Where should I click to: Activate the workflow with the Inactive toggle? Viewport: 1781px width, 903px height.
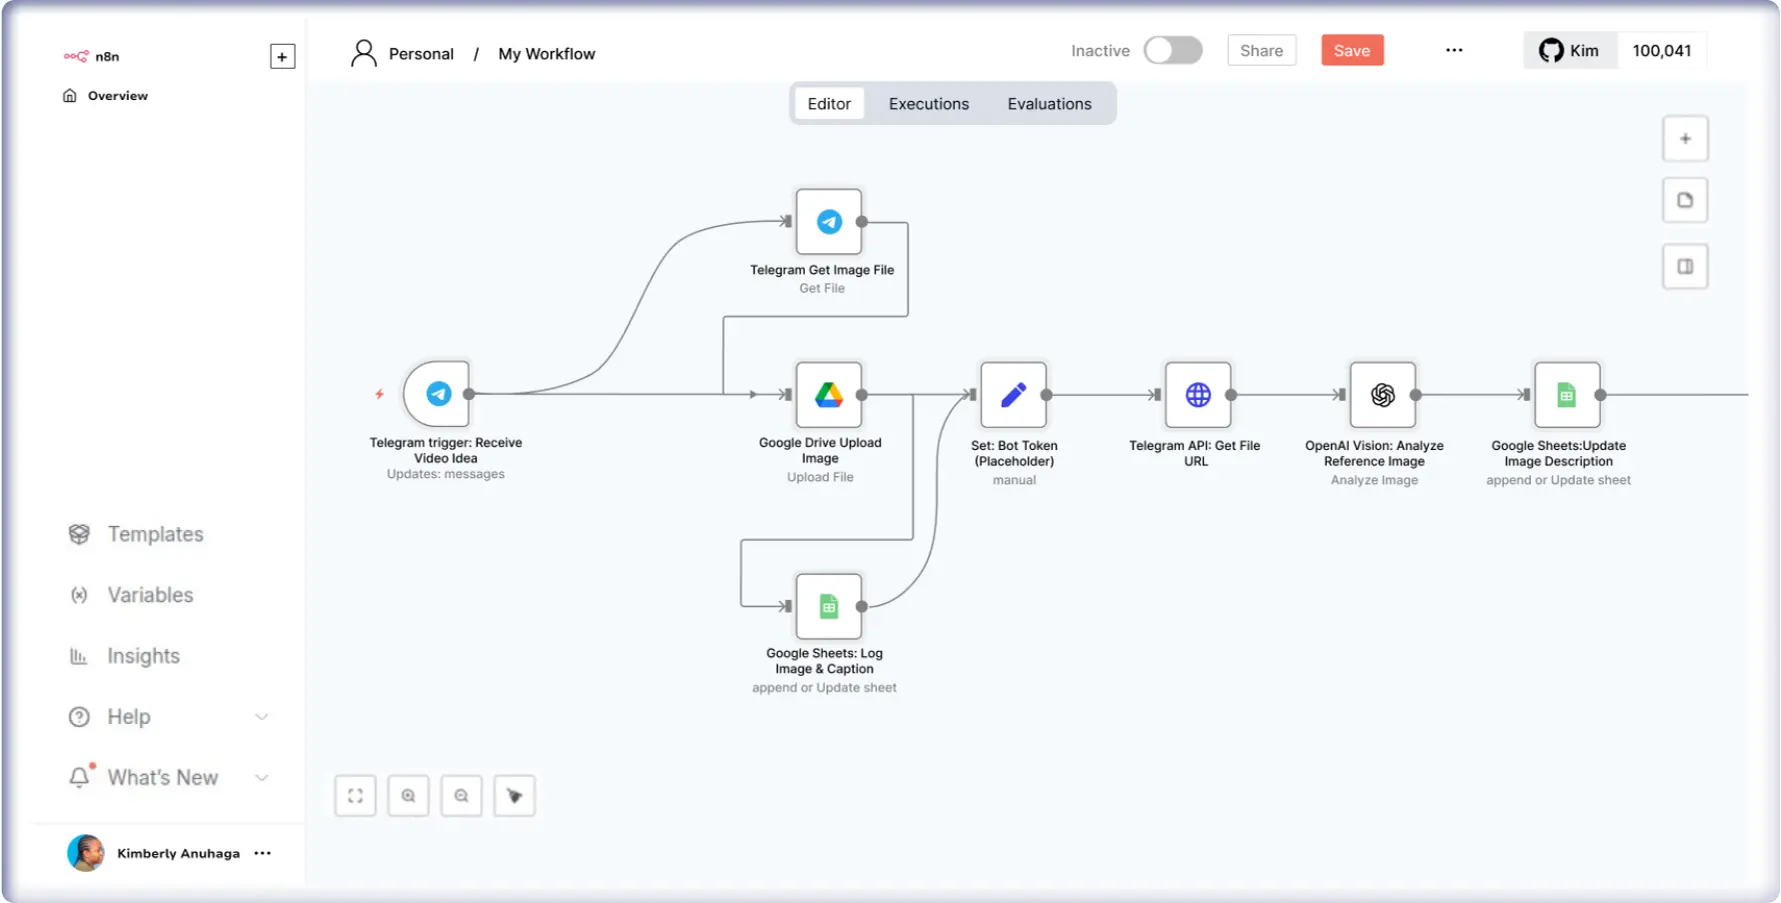(x=1172, y=50)
